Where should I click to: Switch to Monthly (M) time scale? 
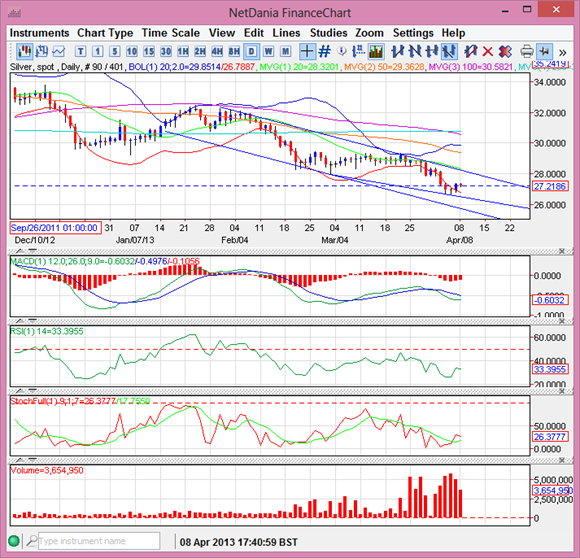click(x=286, y=51)
